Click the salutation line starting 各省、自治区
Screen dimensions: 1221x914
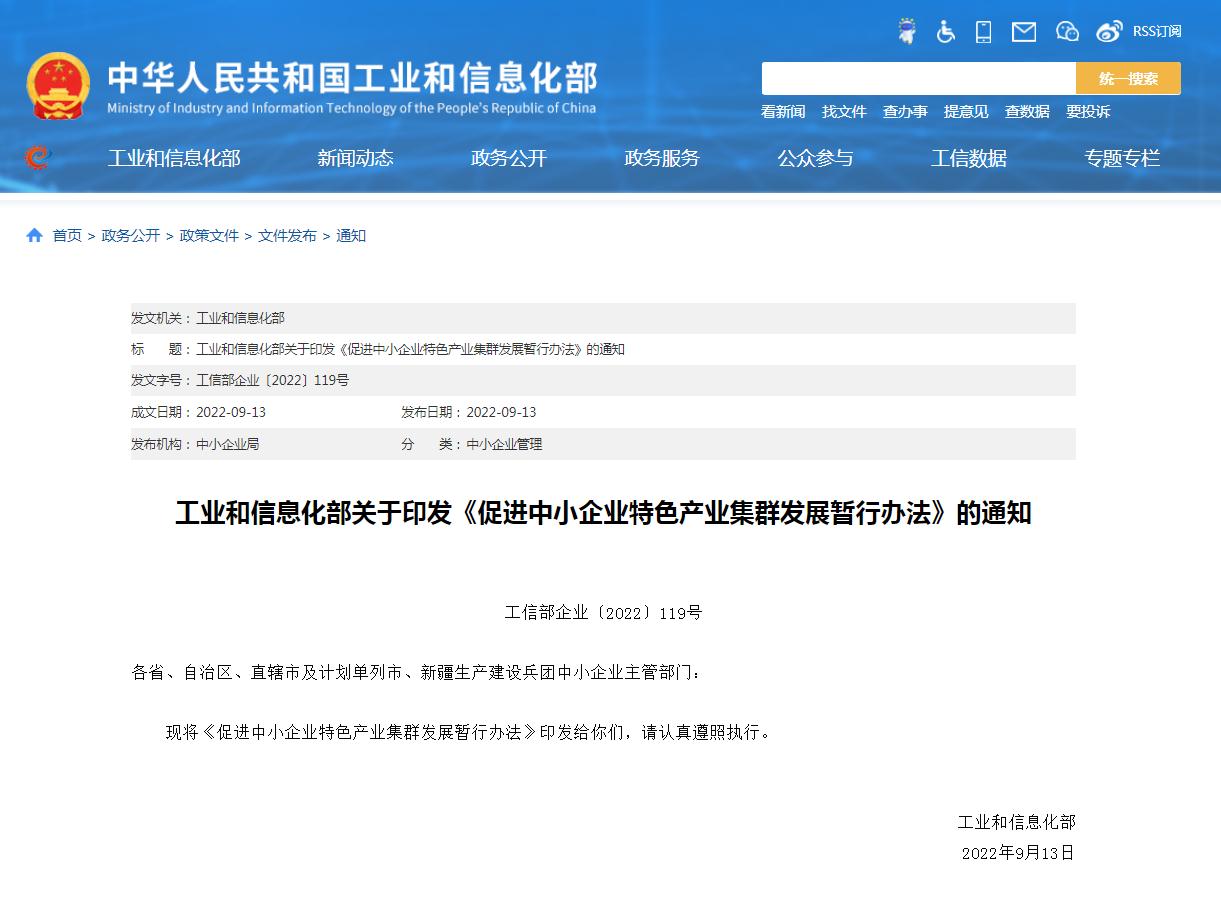coord(417,673)
